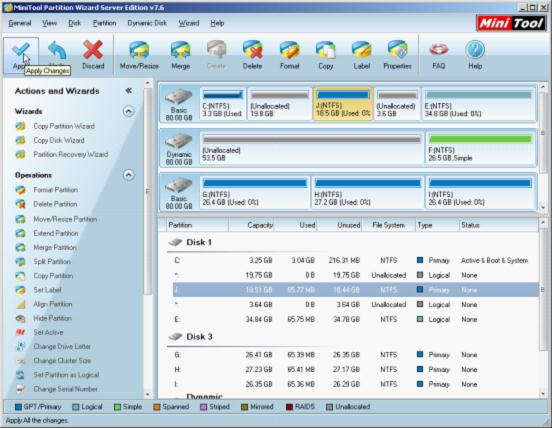This screenshot has width=552, height=428.
Task: Click the Label toolbar icon
Action: pyautogui.click(x=362, y=50)
